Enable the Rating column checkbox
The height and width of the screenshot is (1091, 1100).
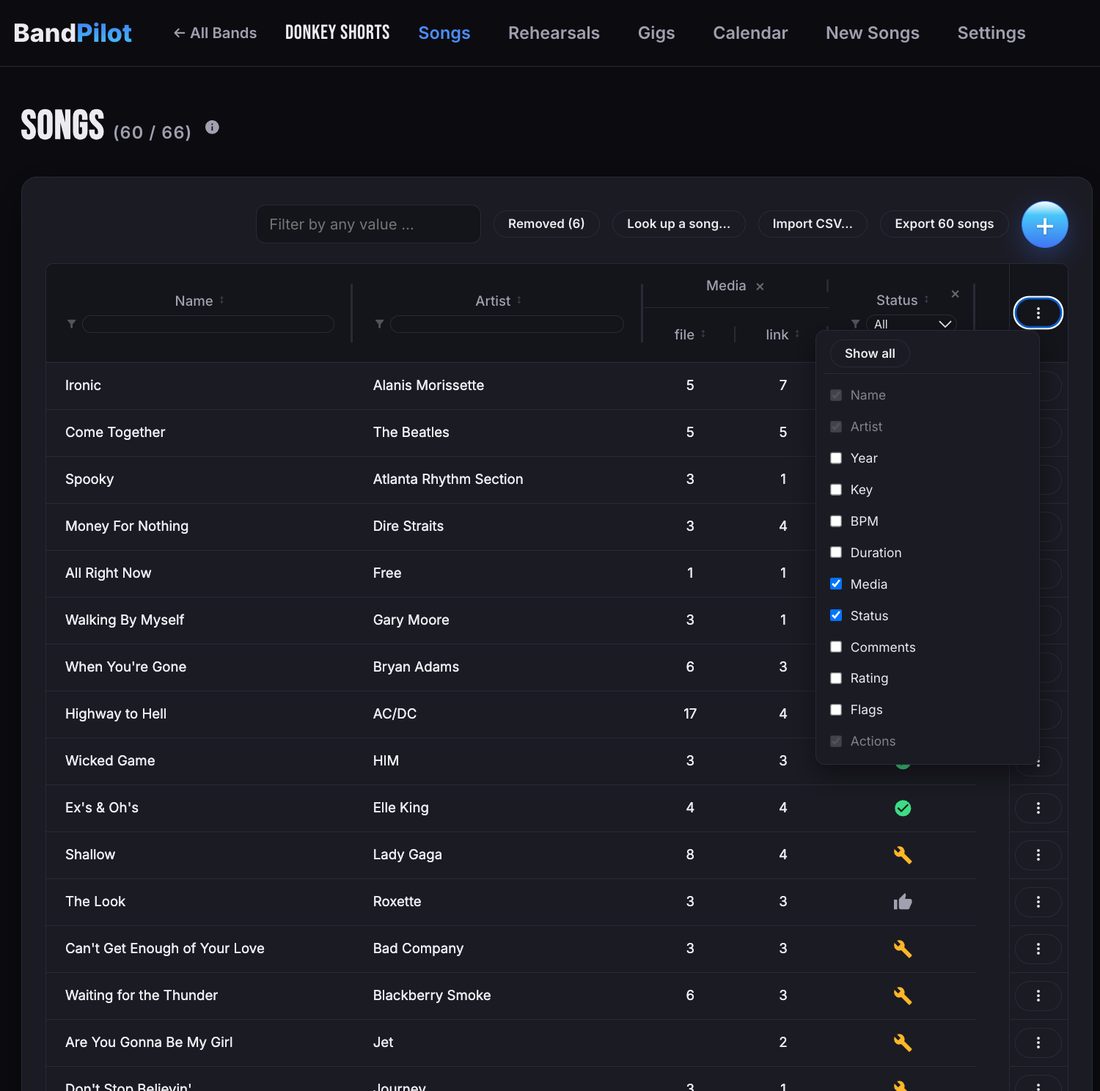[x=836, y=678]
